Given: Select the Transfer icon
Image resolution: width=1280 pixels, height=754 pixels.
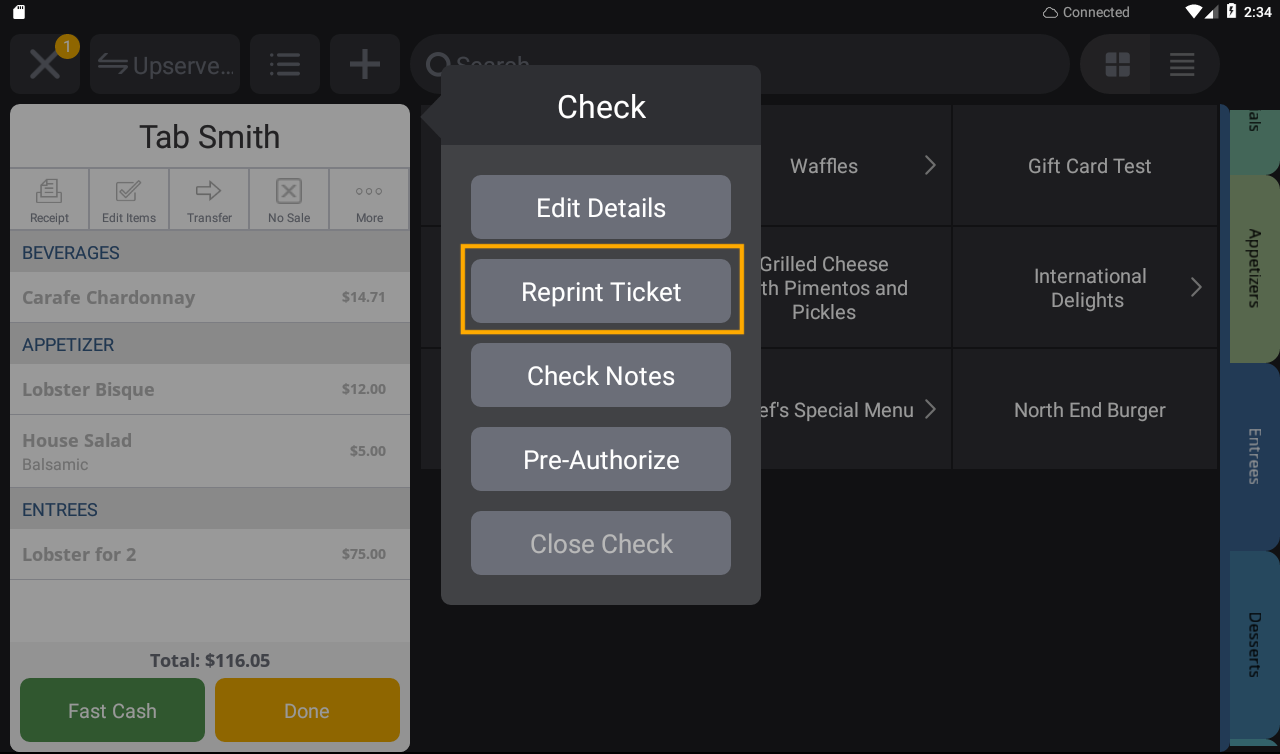Looking at the screenshot, I should coord(208,198).
